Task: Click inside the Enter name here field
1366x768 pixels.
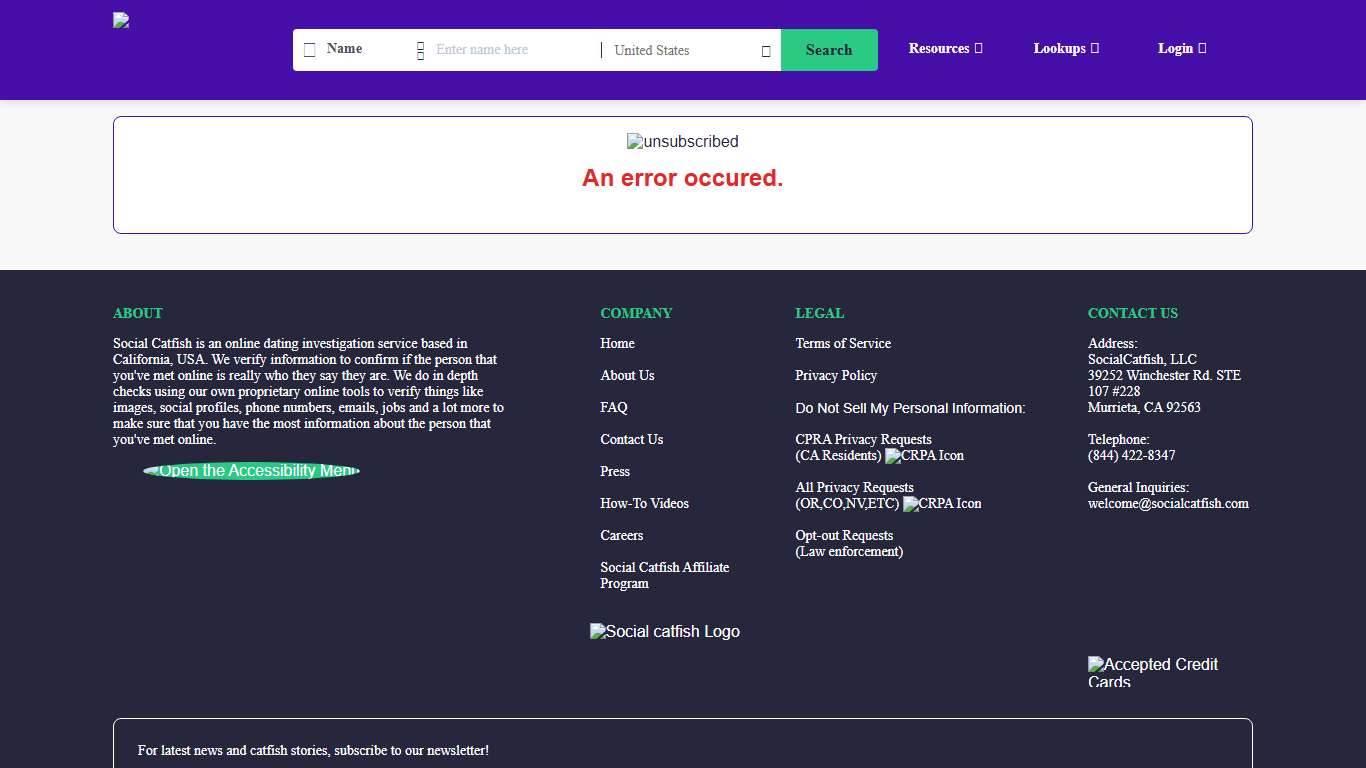Action: click(510, 50)
